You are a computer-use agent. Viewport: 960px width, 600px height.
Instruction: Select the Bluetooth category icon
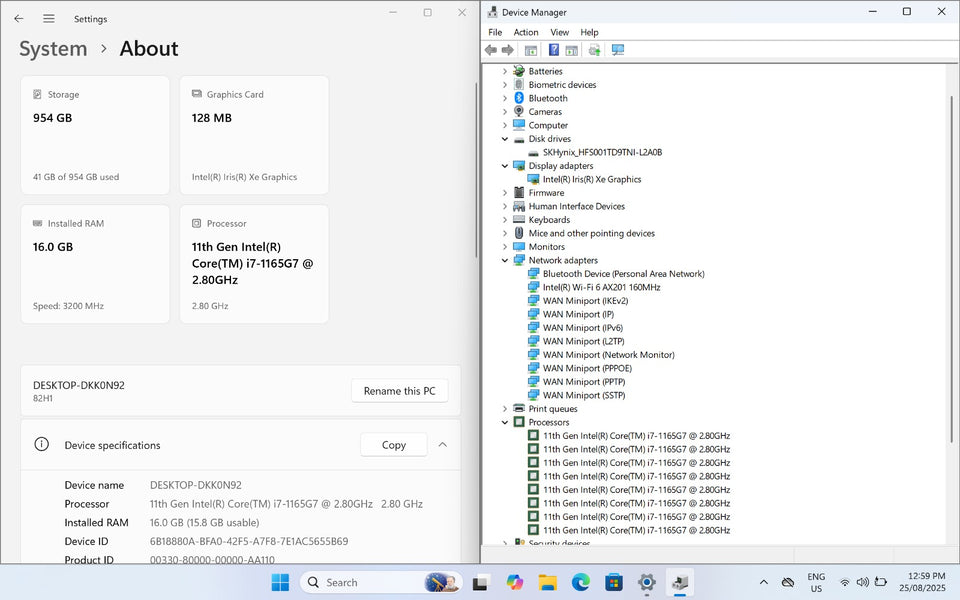coord(519,98)
